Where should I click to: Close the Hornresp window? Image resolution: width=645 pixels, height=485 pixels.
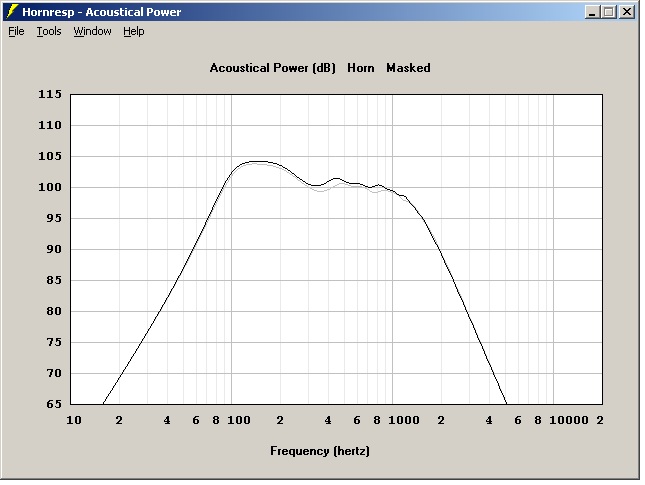coord(627,12)
